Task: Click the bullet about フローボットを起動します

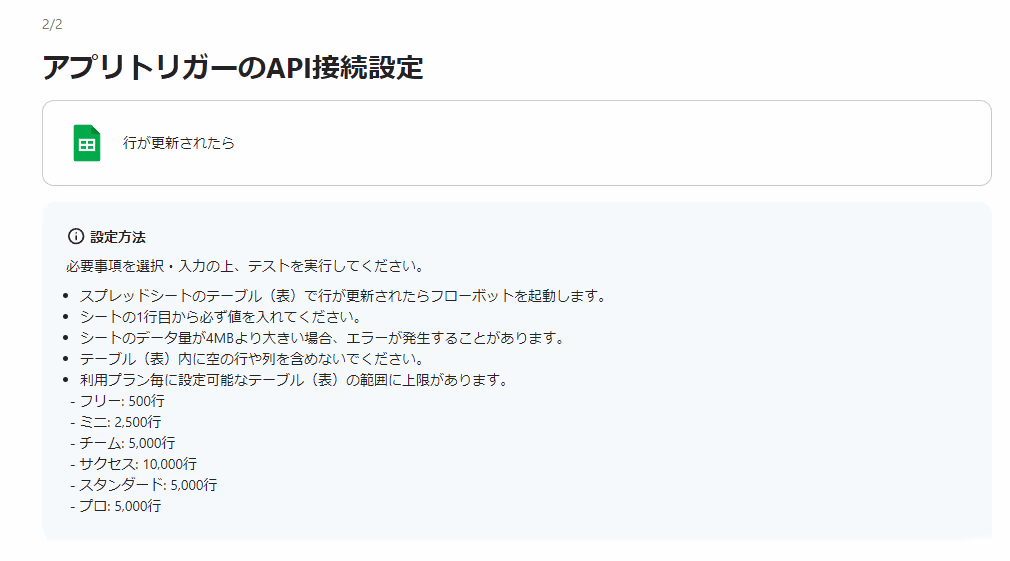Action: (x=343, y=296)
